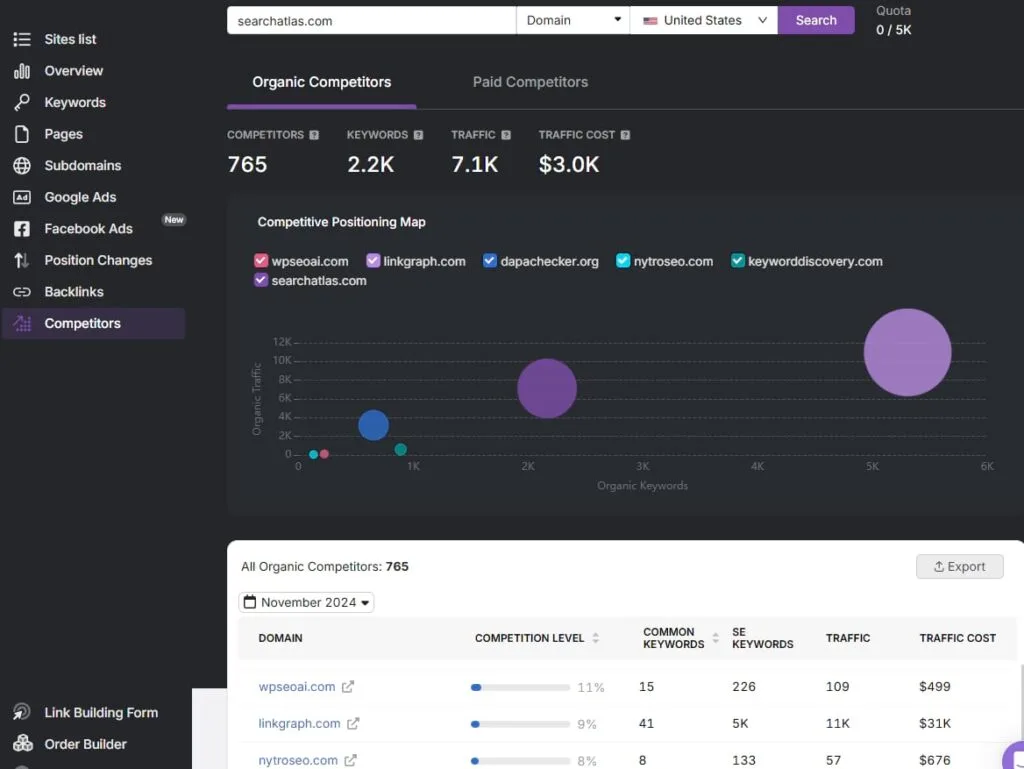Click the Position Changes arrows icon
The height and width of the screenshot is (769, 1024).
pos(22,260)
